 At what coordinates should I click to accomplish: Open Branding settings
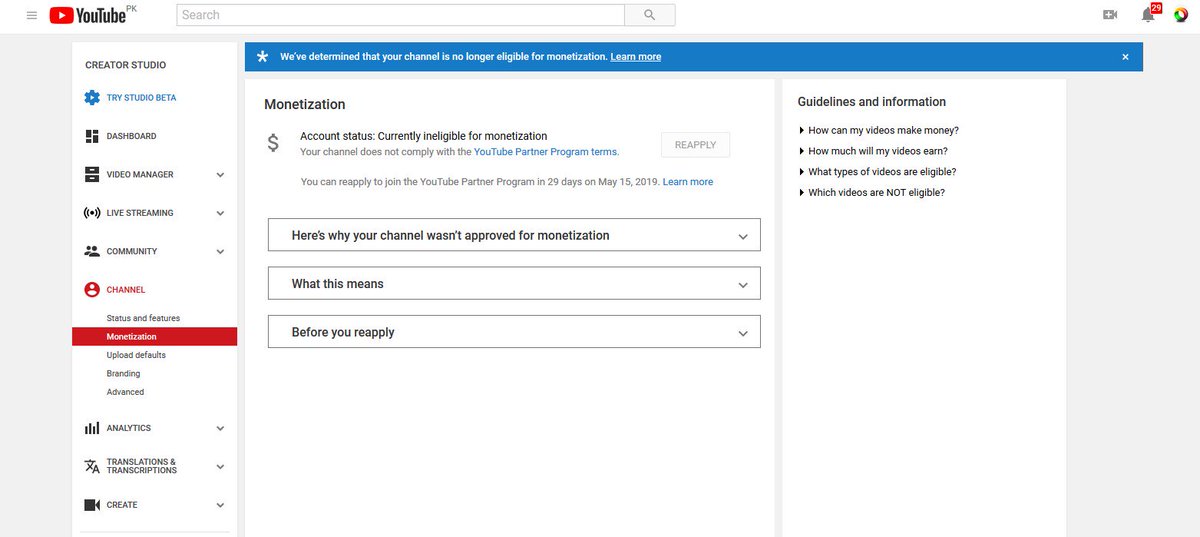pyautogui.click(x=123, y=374)
